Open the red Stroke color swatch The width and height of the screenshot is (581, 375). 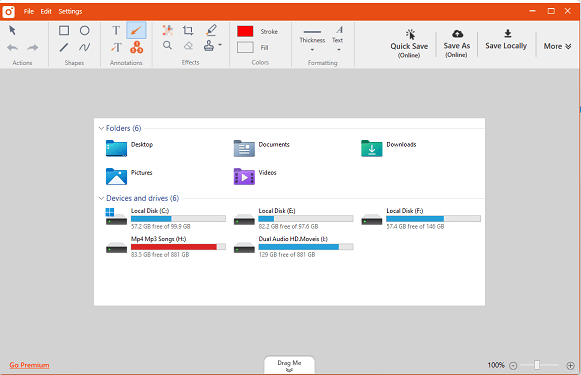pyautogui.click(x=245, y=31)
